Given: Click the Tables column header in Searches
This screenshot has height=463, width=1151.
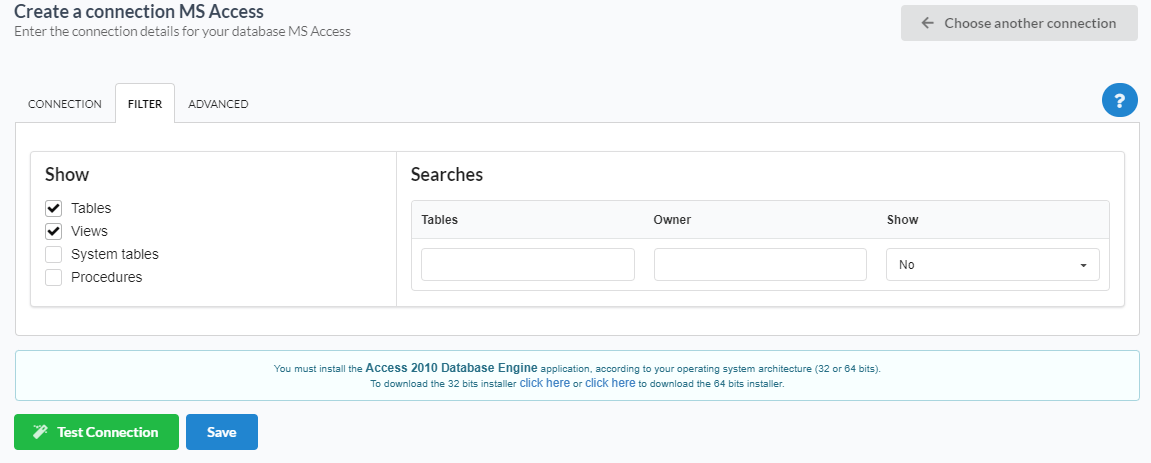Looking at the screenshot, I should click(x=440, y=219).
